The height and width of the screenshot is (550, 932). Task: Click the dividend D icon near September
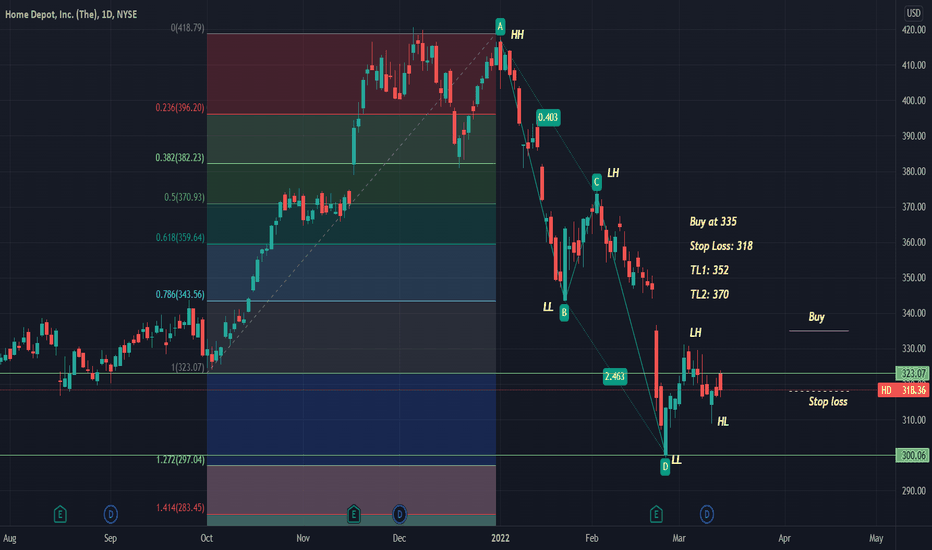111,514
